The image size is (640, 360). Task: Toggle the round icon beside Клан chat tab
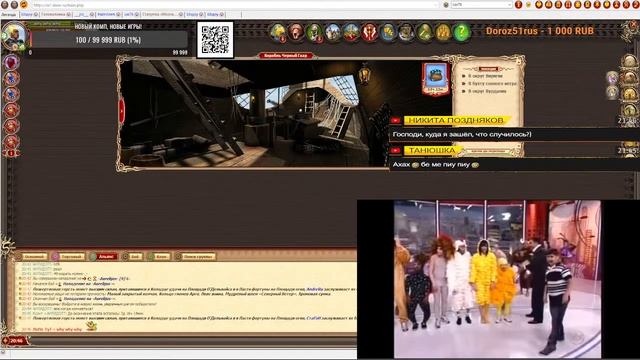[x=151, y=256]
